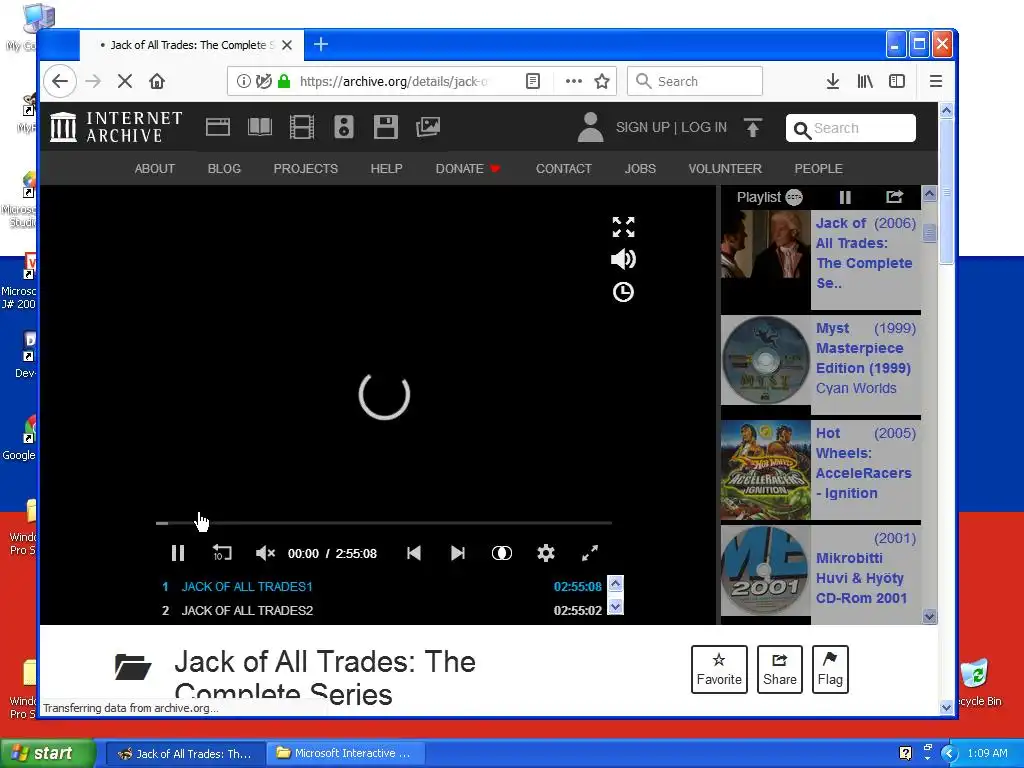Open the CONTACT menu item
1024x768 pixels.
tap(564, 168)
